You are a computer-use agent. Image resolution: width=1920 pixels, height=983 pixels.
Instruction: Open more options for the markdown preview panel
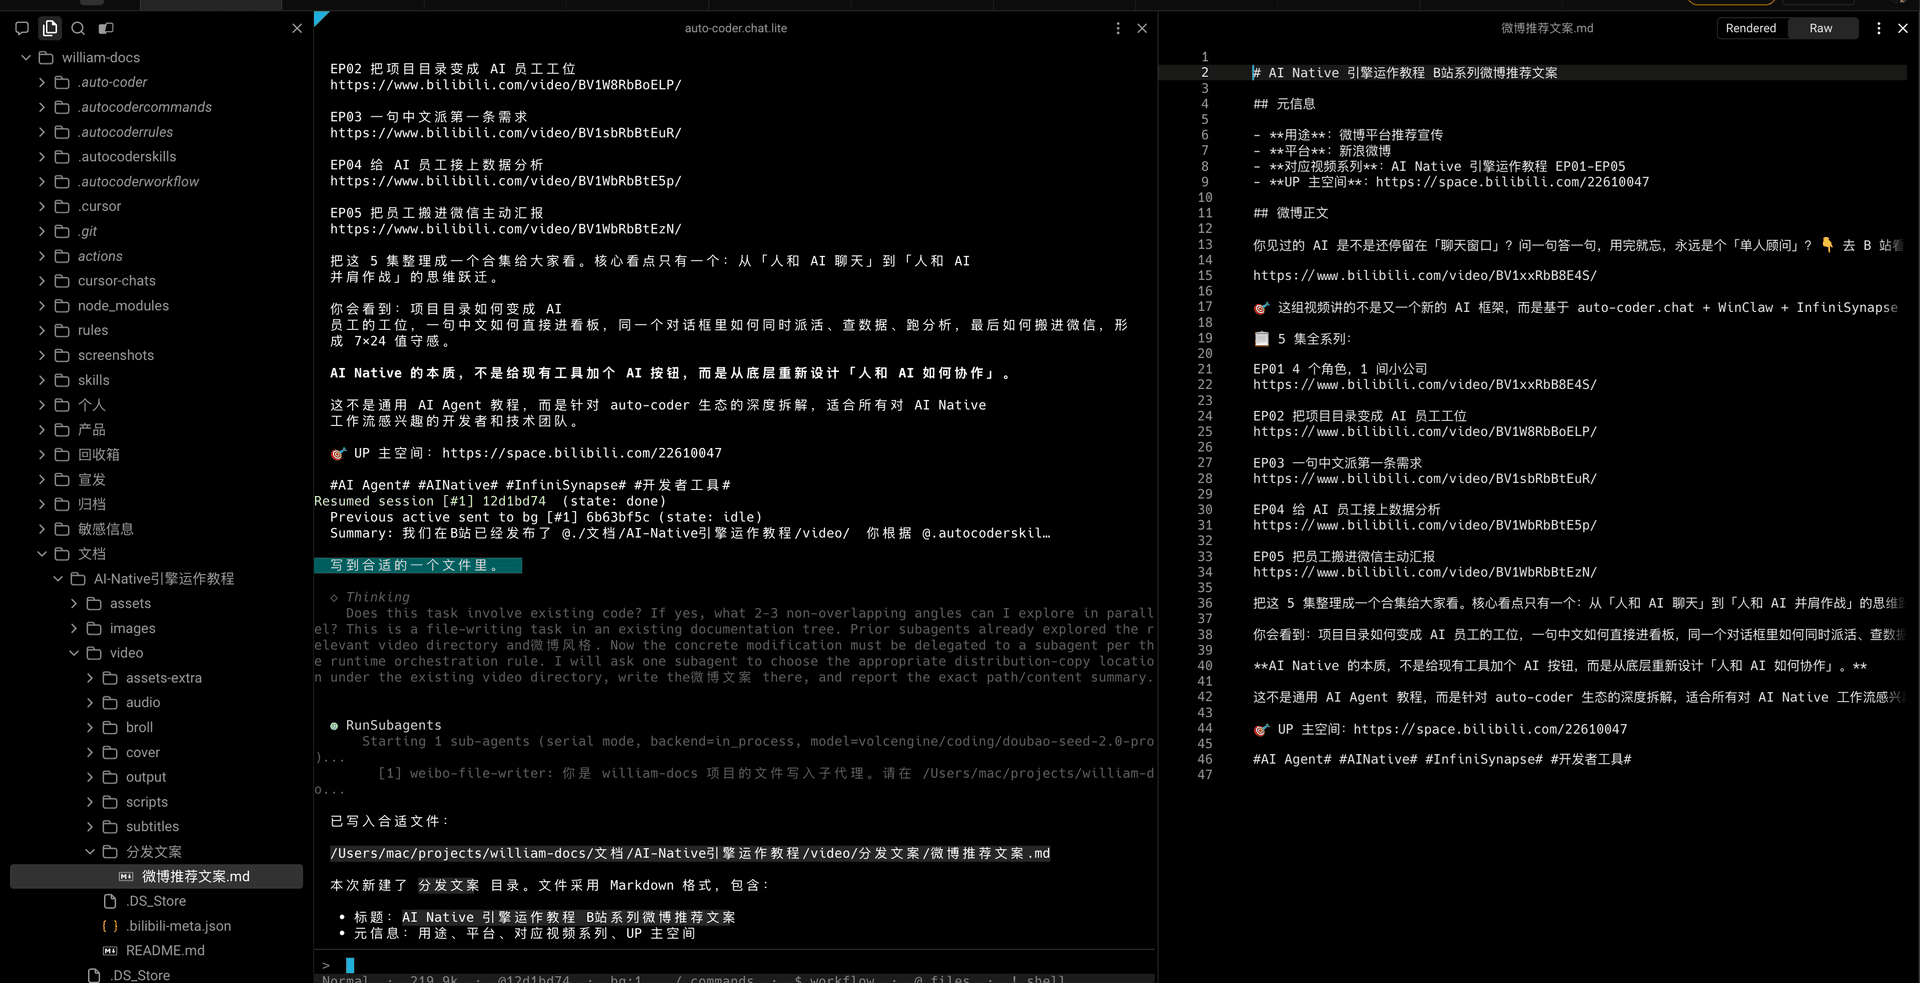coord(1879,28)
